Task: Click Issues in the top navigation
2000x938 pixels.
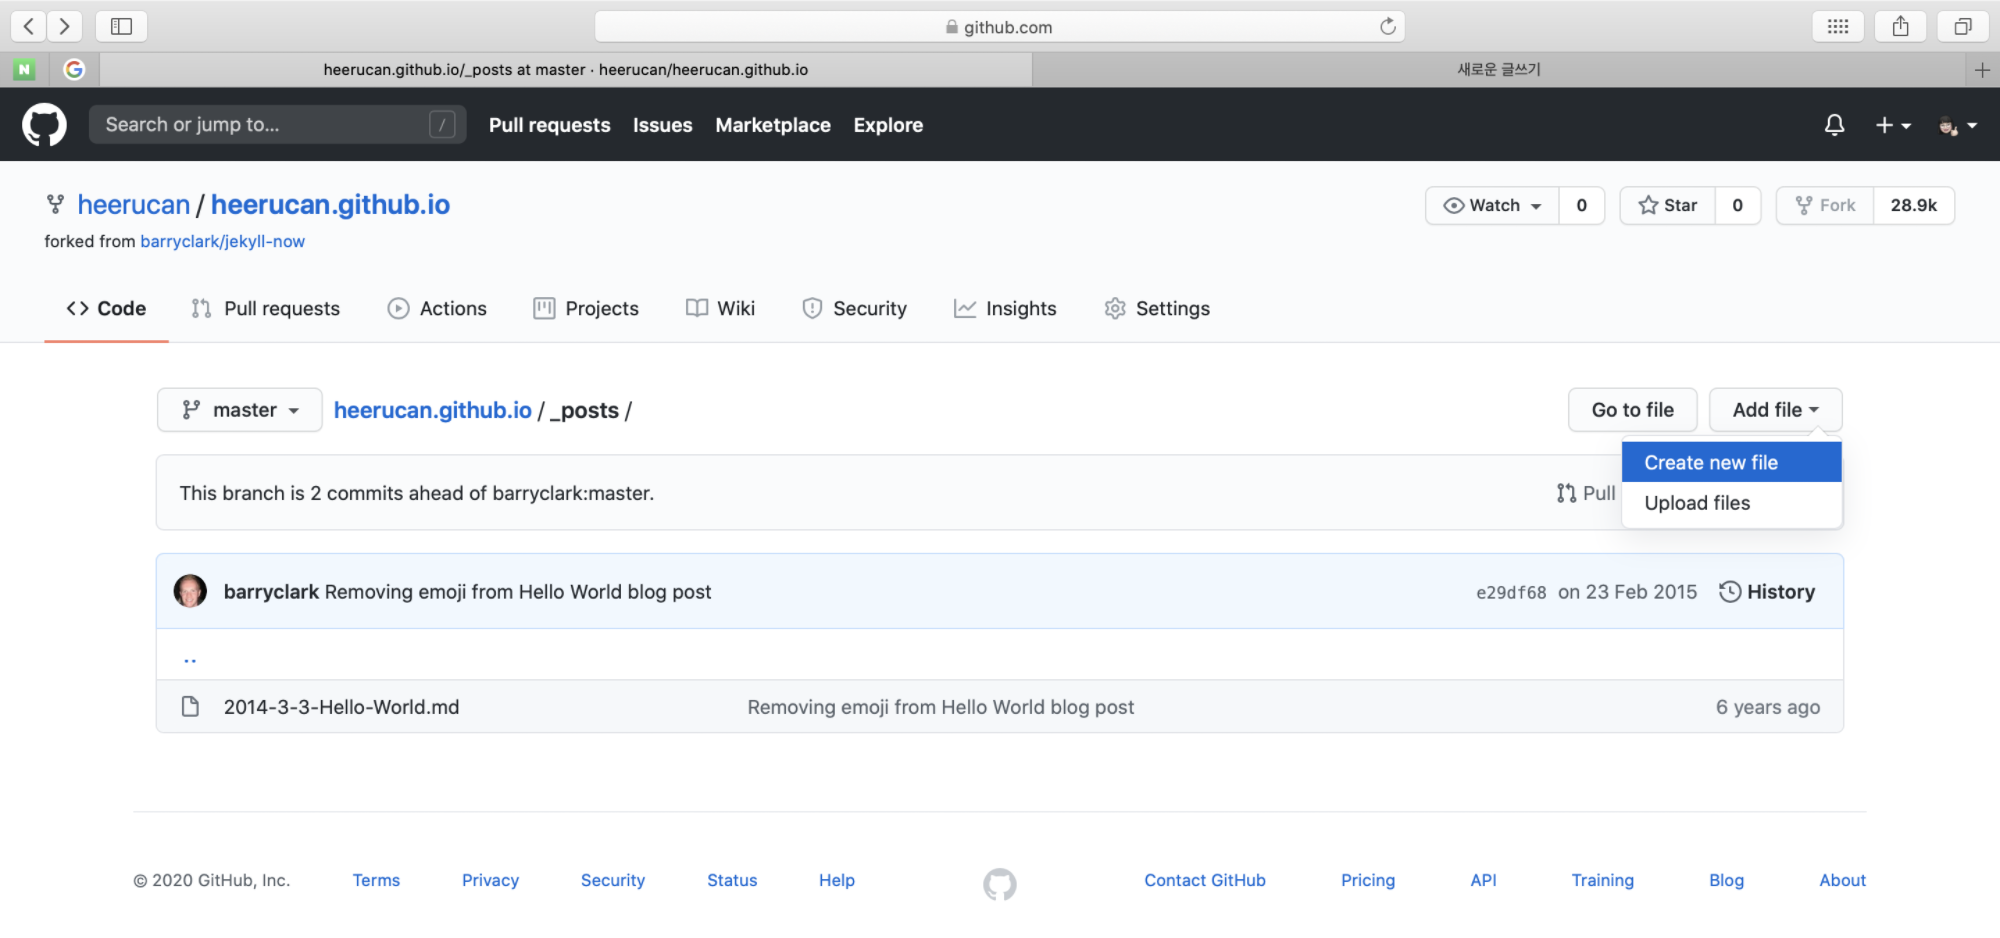Action: pyautogui.click(x=662, y=125)
